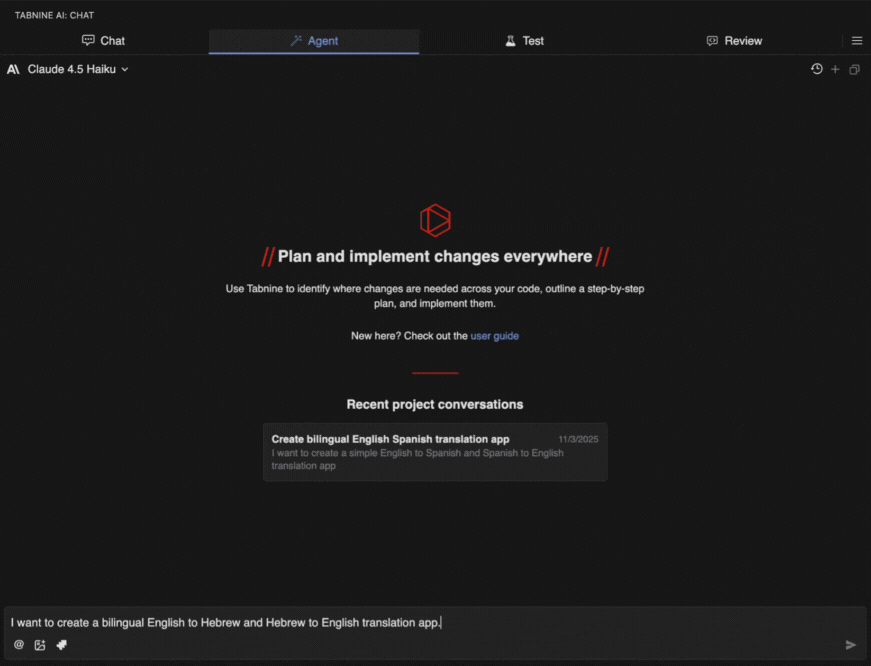Click the Anthropic logo beside model name
Image resolution: width=871 pixels, height=666 pixels.
(14, 69)
